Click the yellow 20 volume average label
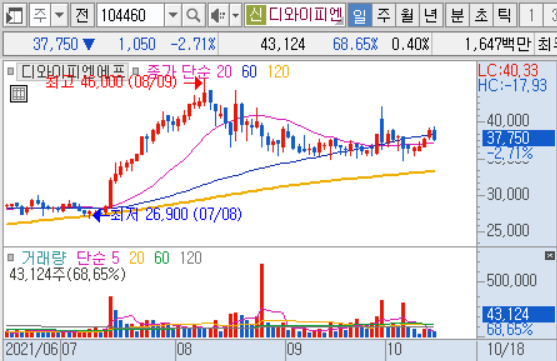 coord(137,257)
